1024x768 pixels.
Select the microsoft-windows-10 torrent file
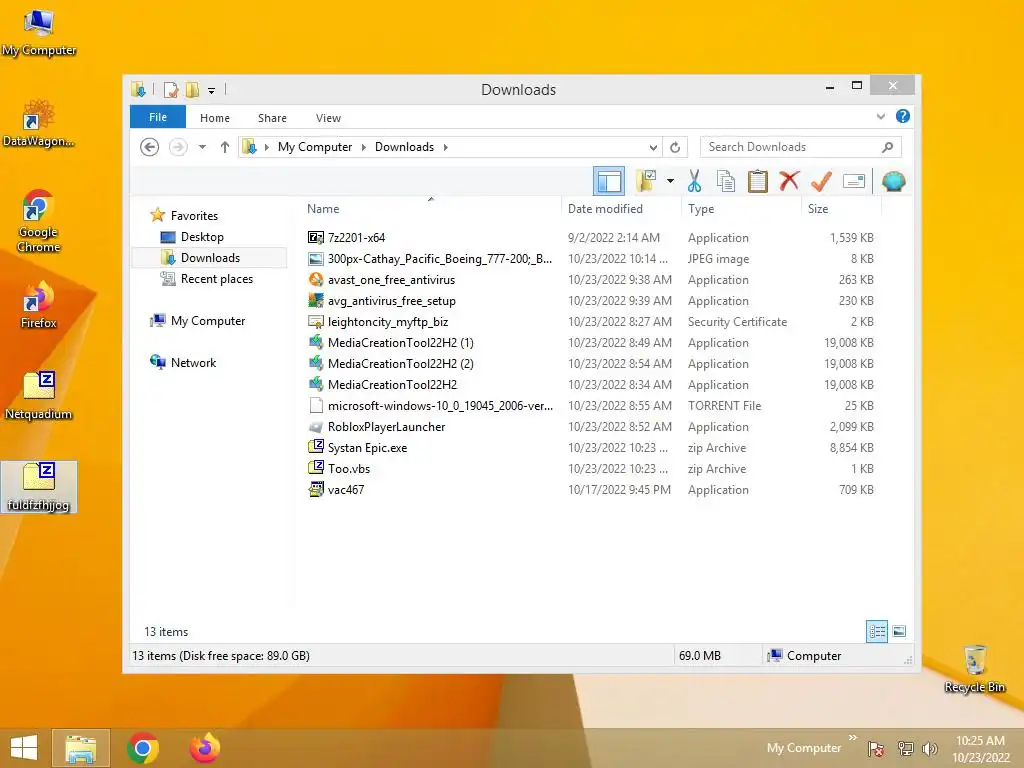point(591,406)
